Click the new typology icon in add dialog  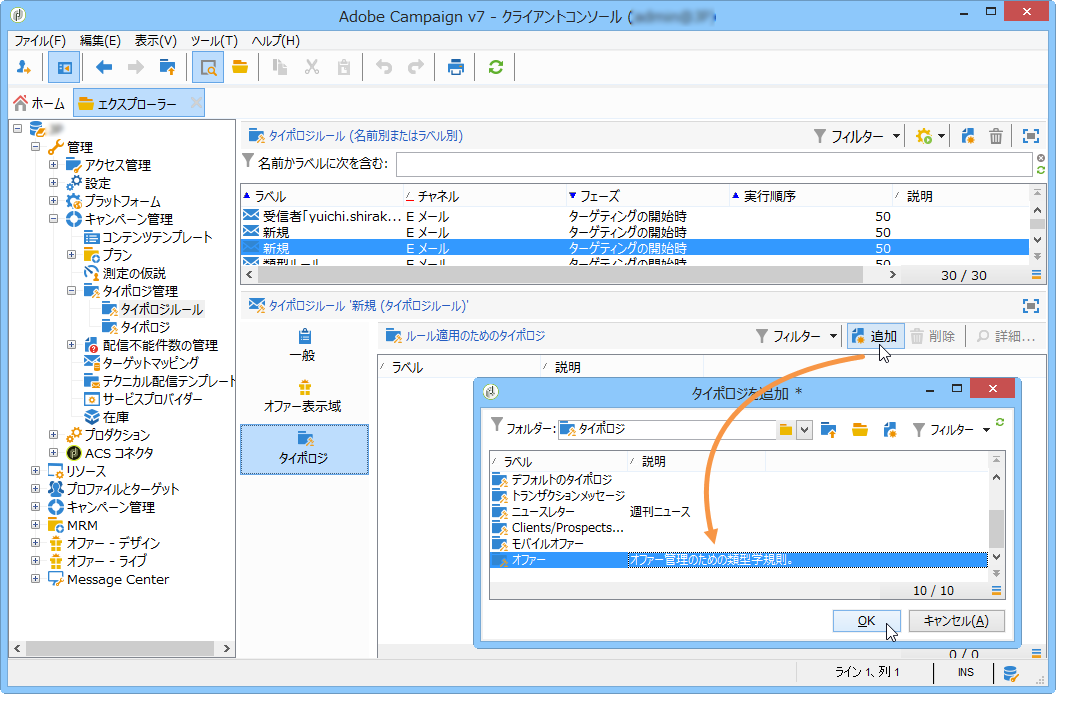[x=890, y=430]
